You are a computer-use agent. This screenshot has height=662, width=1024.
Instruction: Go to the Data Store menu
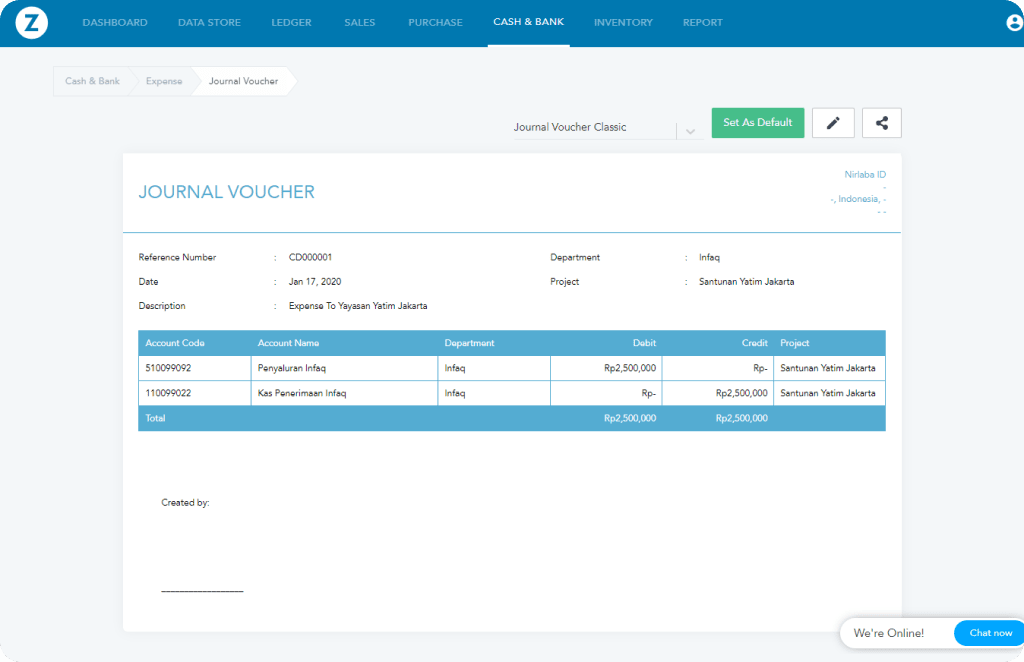pyautogui.click(x=209, y=23)
